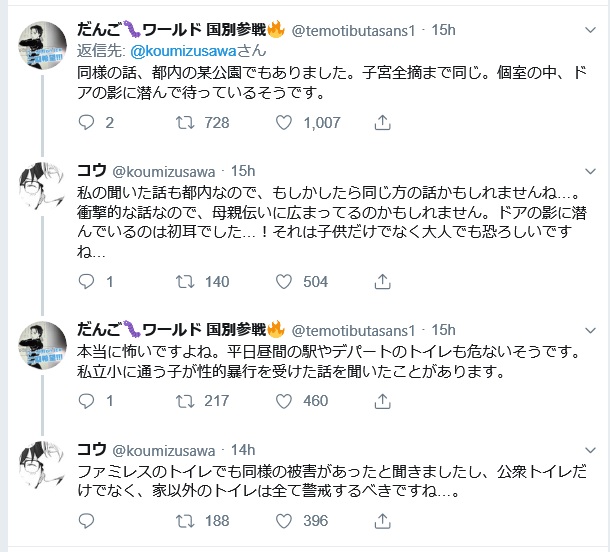The height and width of the screenshot is (552, 610).
Task: Like the tweet with 460 likes
Action: (283, 401)
